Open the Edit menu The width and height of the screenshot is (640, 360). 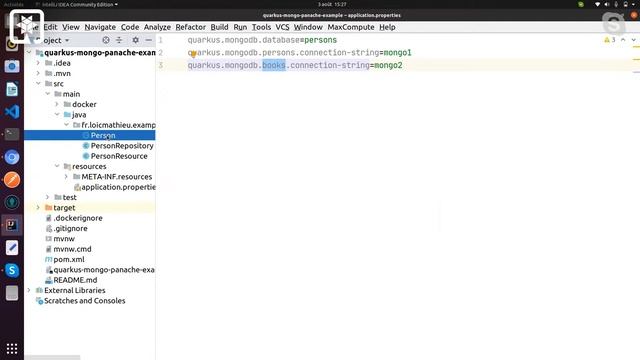click(x=50, y=27)
